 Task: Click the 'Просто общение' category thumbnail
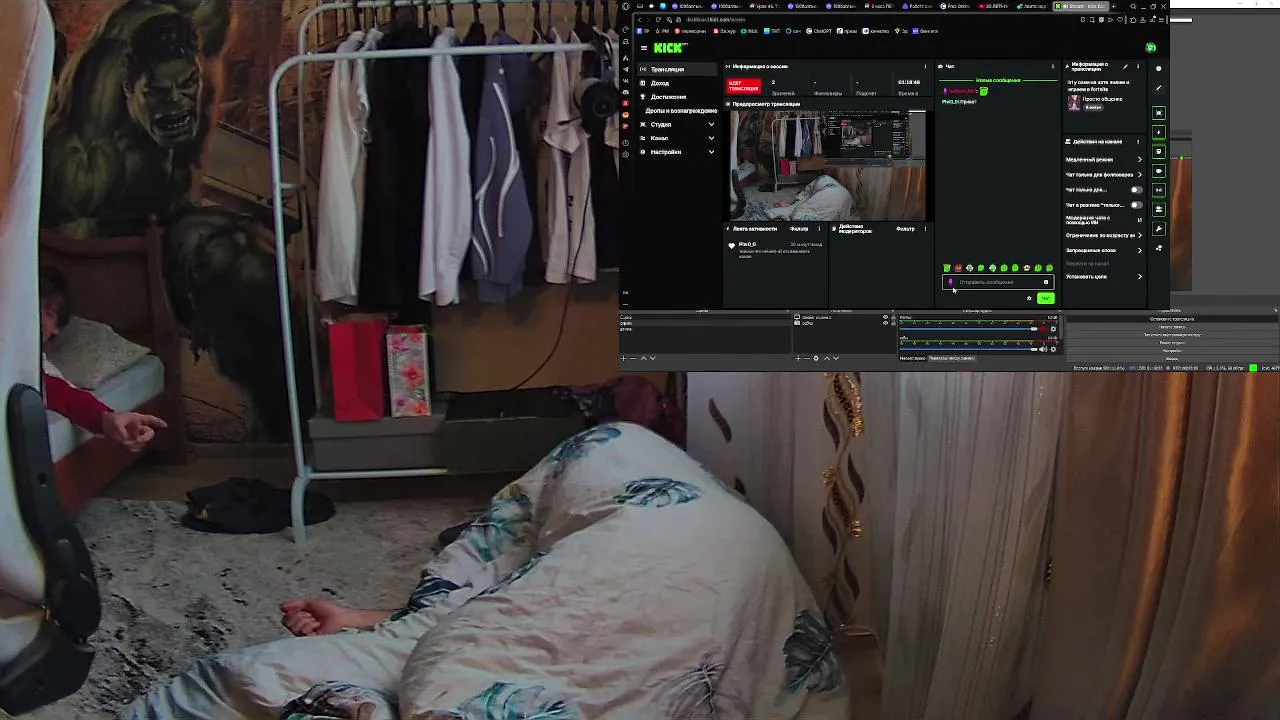1074,102
